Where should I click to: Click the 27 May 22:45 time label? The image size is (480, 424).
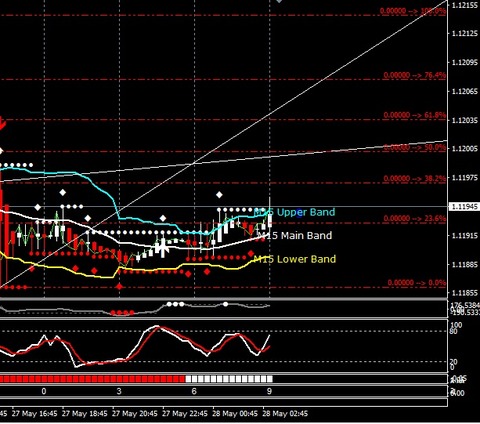(185, 414)
